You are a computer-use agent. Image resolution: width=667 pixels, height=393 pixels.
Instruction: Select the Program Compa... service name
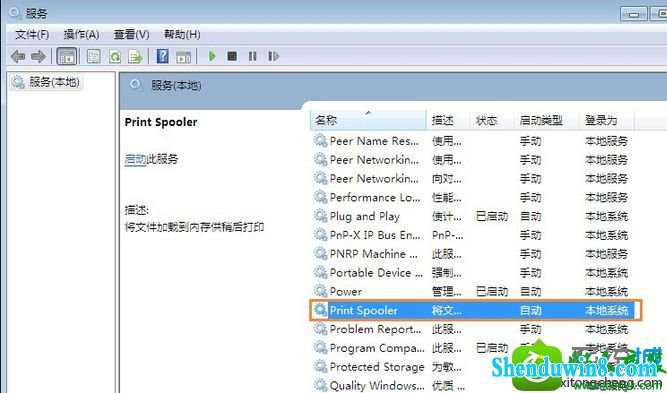pyautogui.click(x=377, y=348)
